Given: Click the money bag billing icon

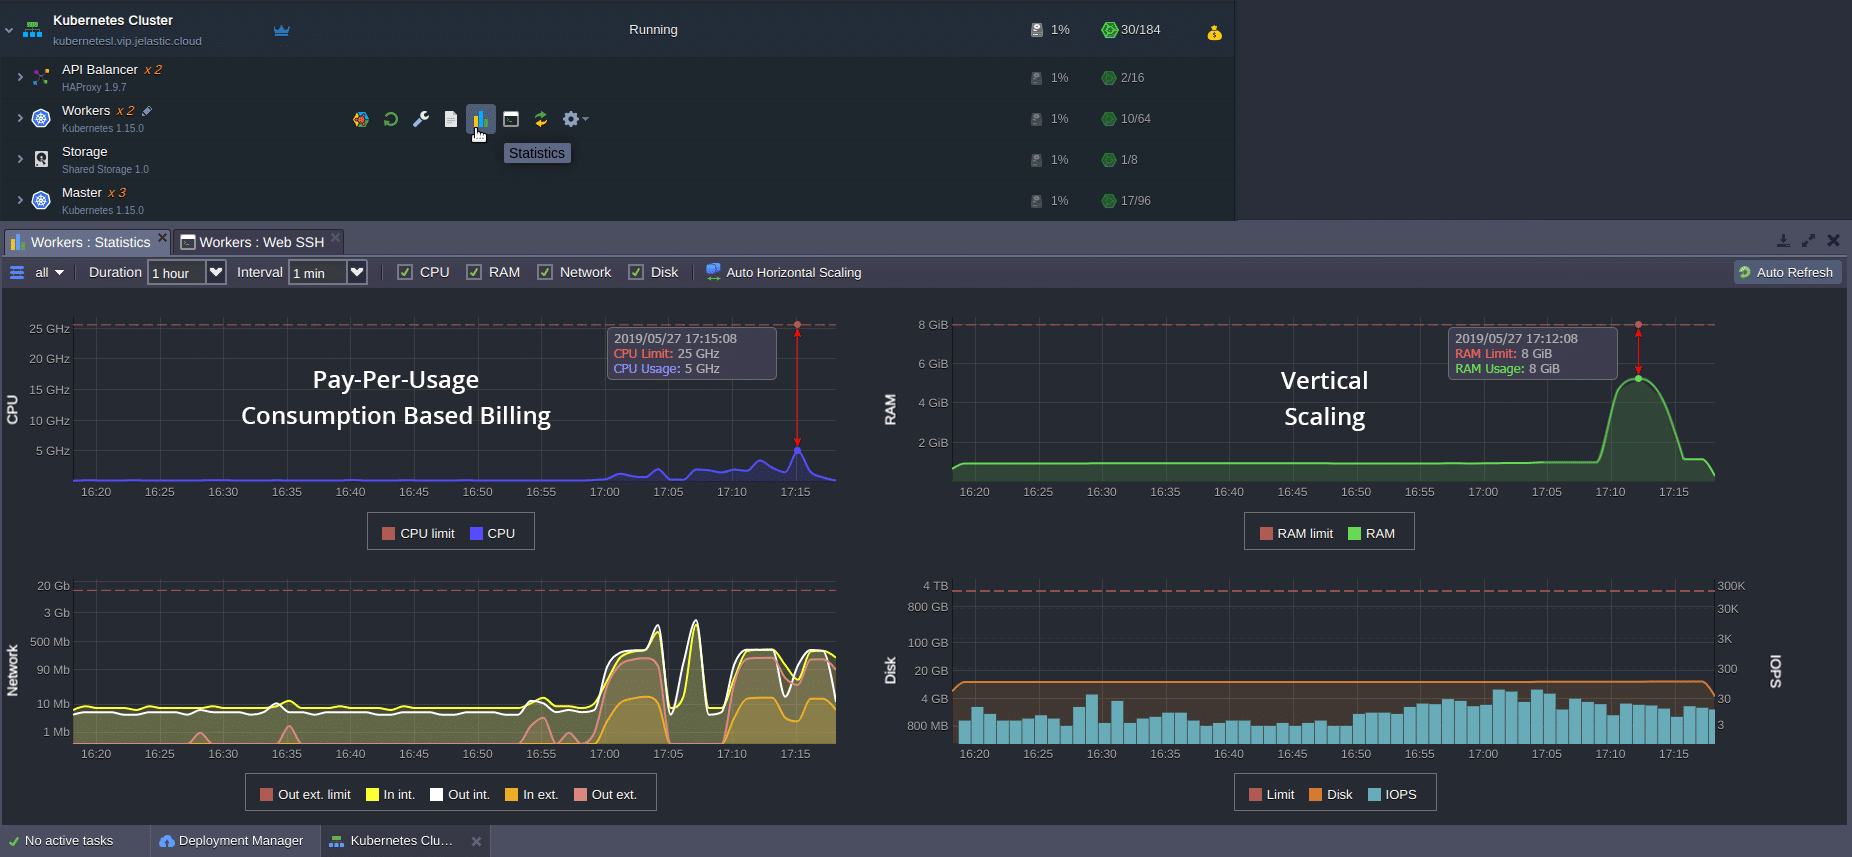Looking at the screenshot, I should 1214,32.
